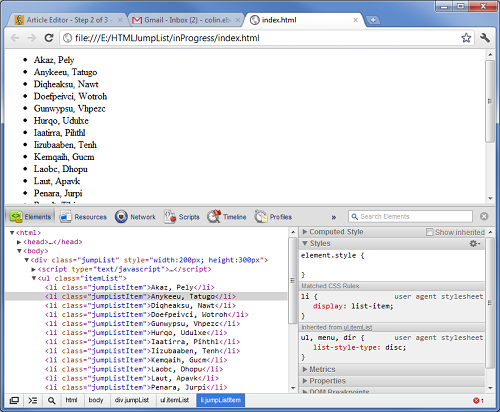Open the Network panel

pos(135,217)
